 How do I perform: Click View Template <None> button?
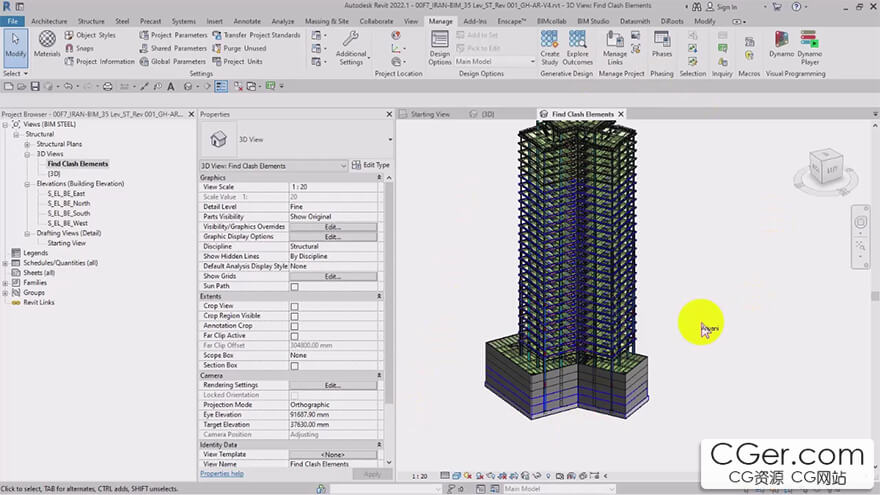tap(333, 455)
